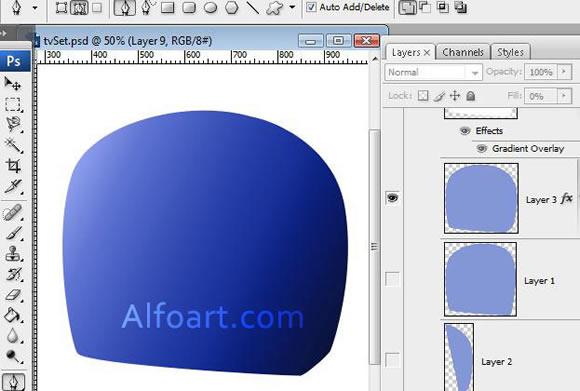Select the Slice tool
Image resolution: width=580 pixels, height=391 pixels.
coord(13,186)
